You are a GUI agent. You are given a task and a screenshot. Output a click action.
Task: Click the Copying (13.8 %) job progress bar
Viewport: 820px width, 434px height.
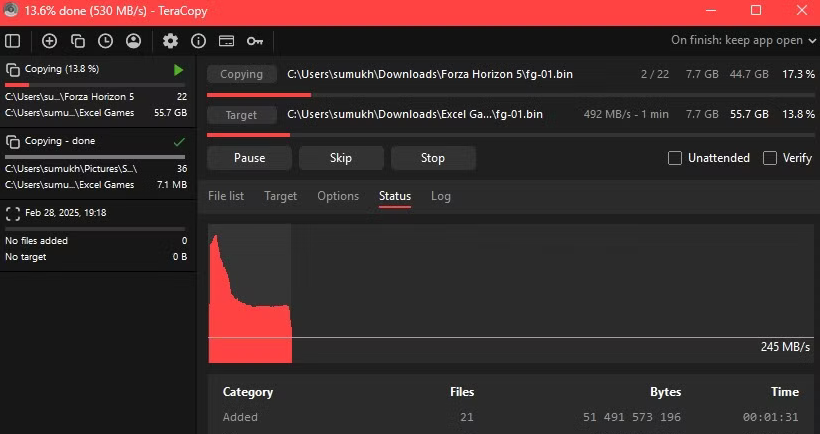[95, 85]
